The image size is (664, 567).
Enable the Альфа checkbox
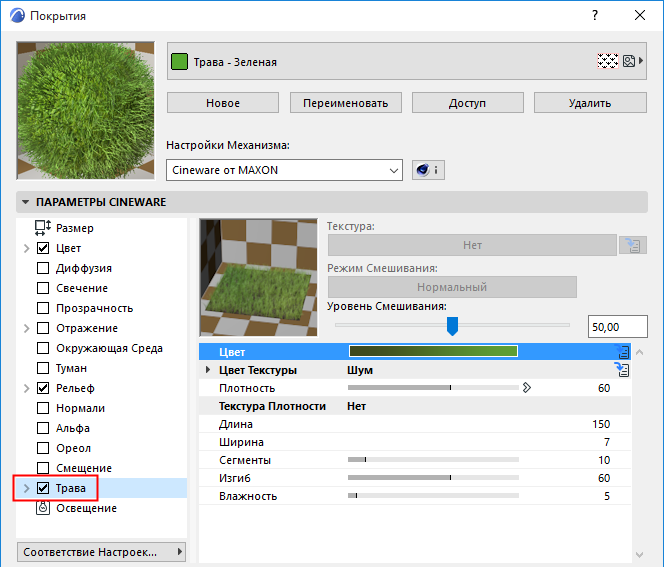[43, 428]
